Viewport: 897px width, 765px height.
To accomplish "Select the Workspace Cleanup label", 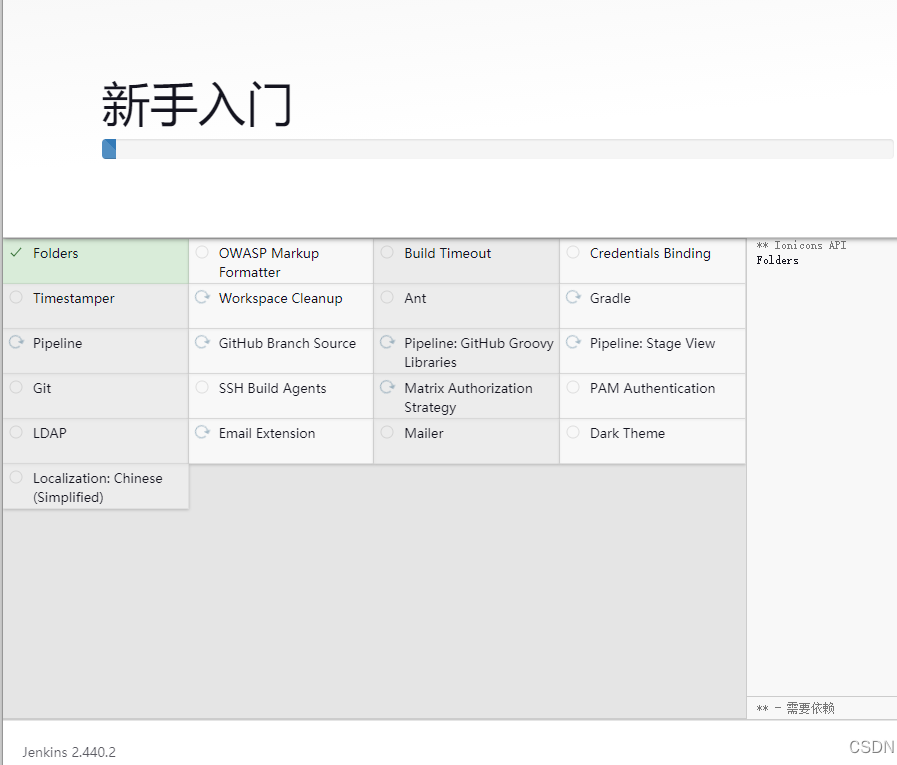I will tap(280, 299).
